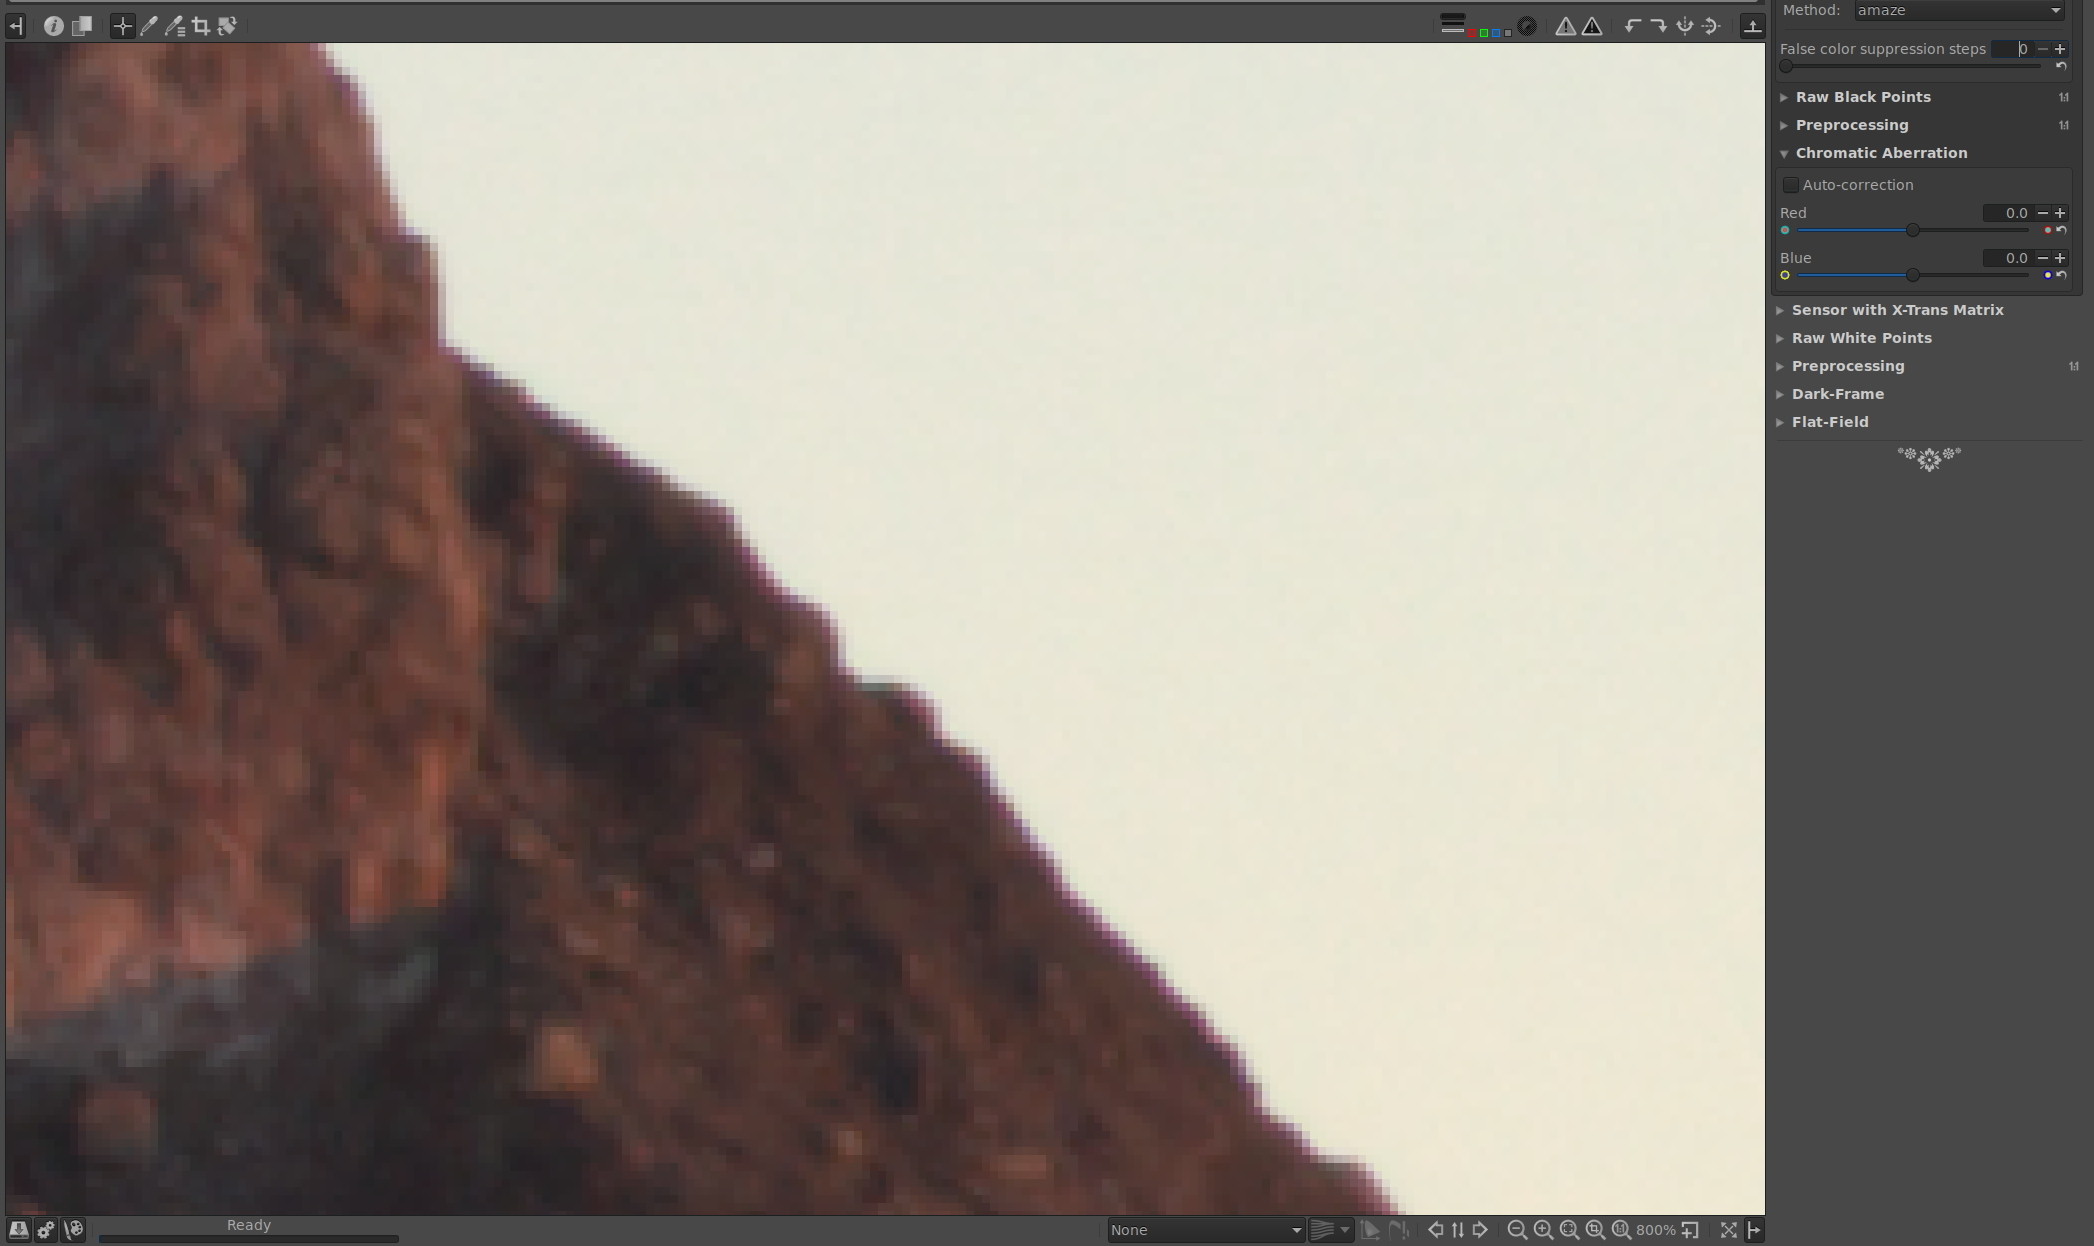2094x1246 pixels.
Task: Toggle the preview background color bars
Action: tap(1452, 24)
